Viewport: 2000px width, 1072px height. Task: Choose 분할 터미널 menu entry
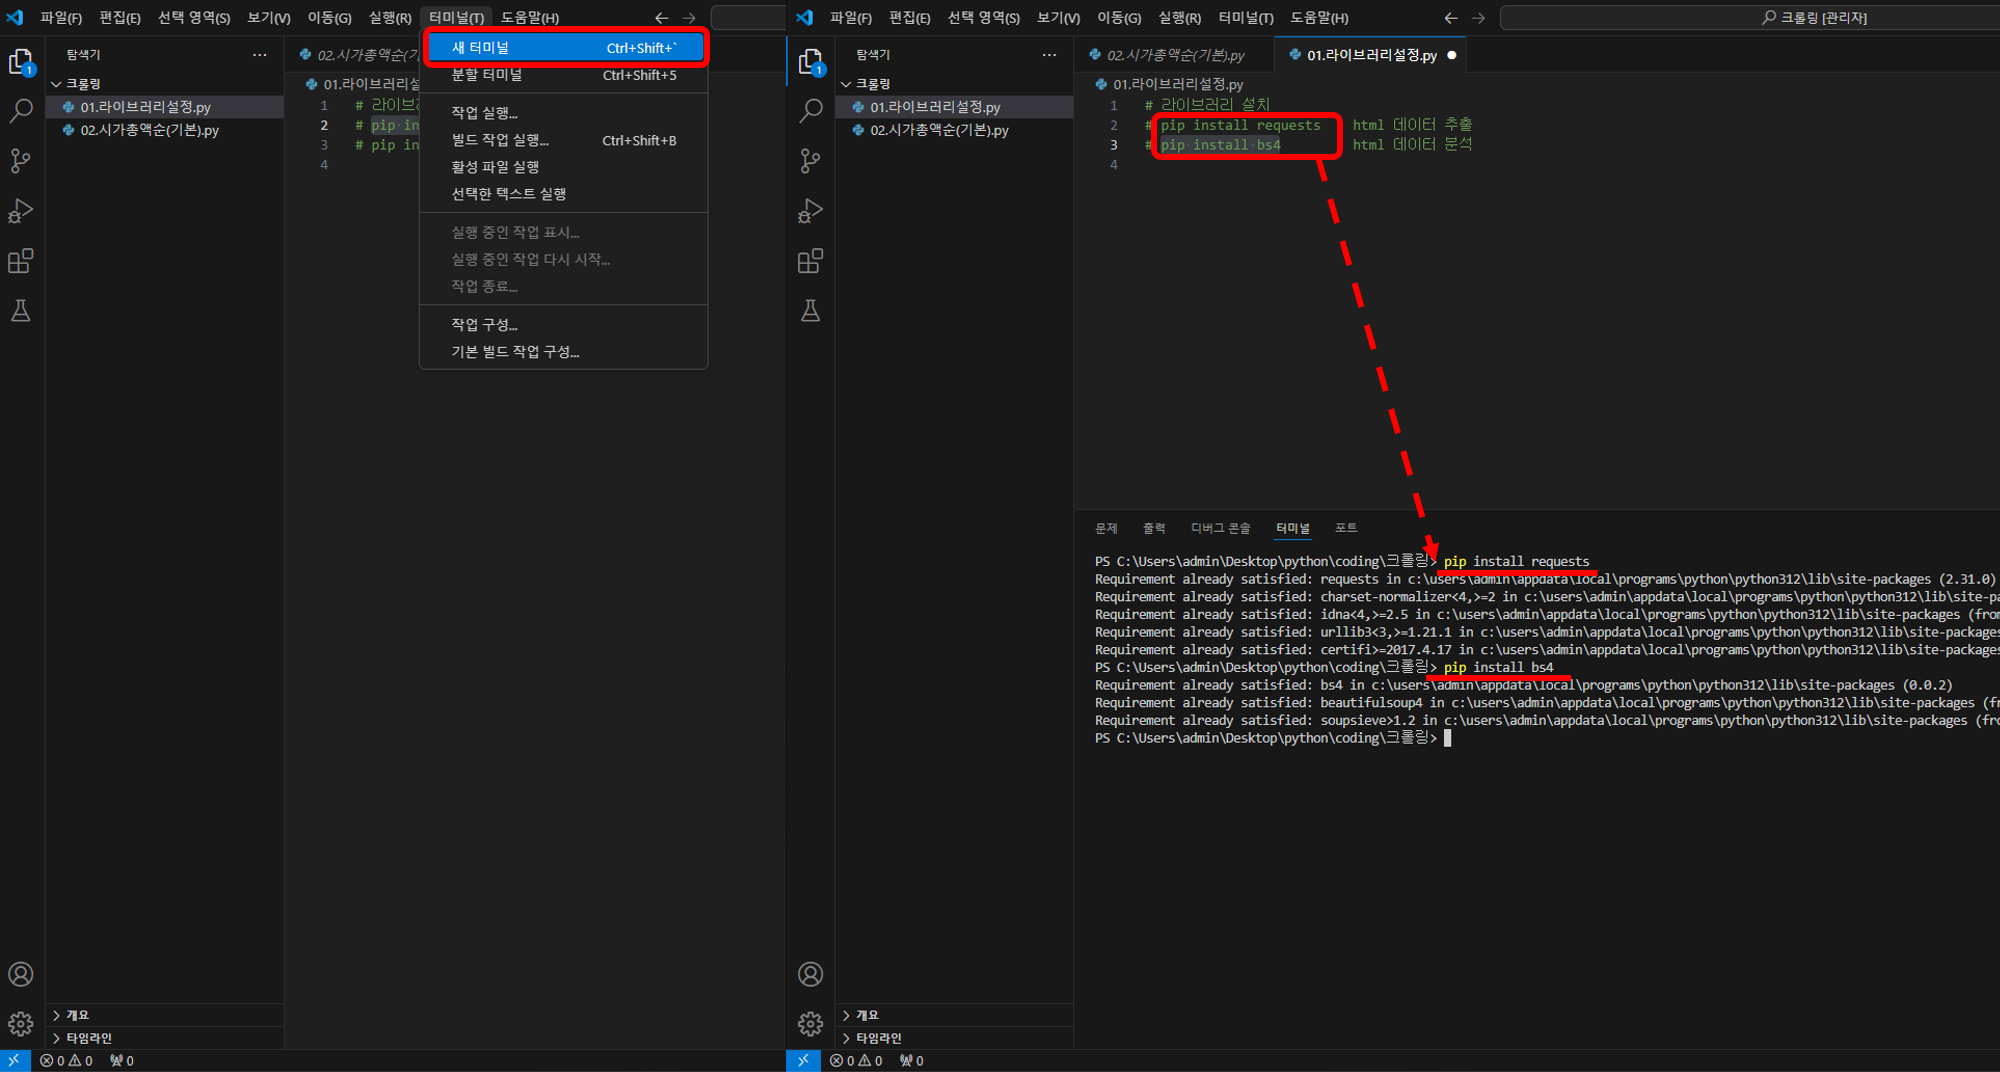pos(565,75)
